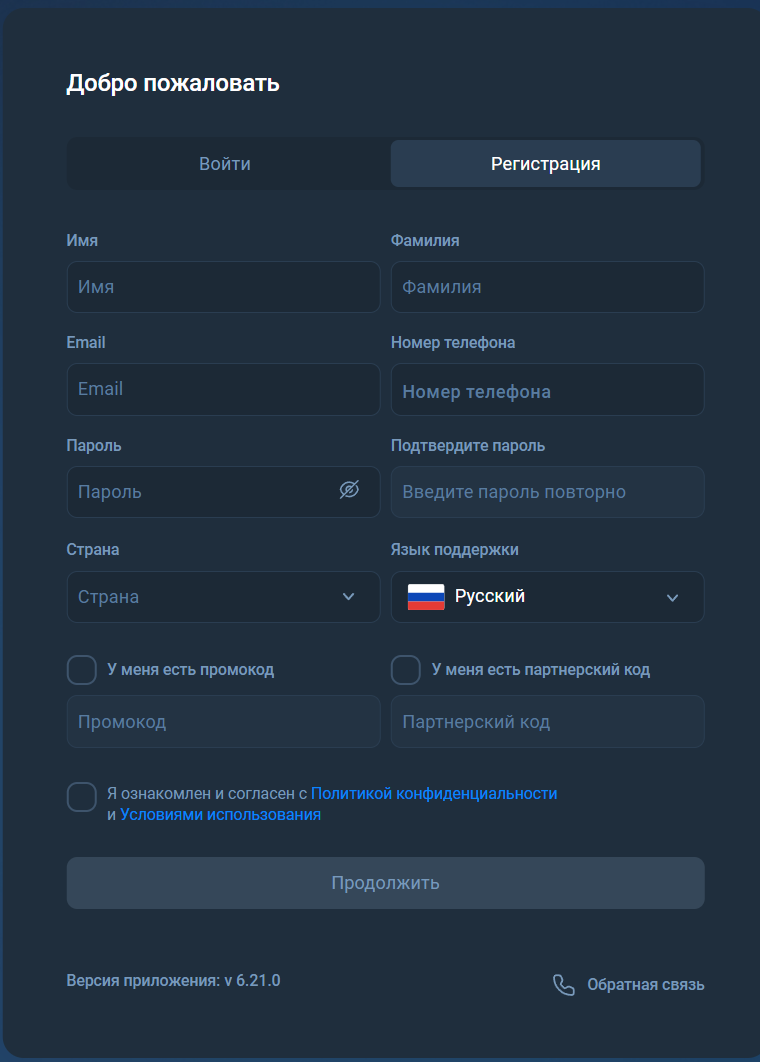Open the Политикой конфиденциальности link
760x1062 pixels.
434,793
